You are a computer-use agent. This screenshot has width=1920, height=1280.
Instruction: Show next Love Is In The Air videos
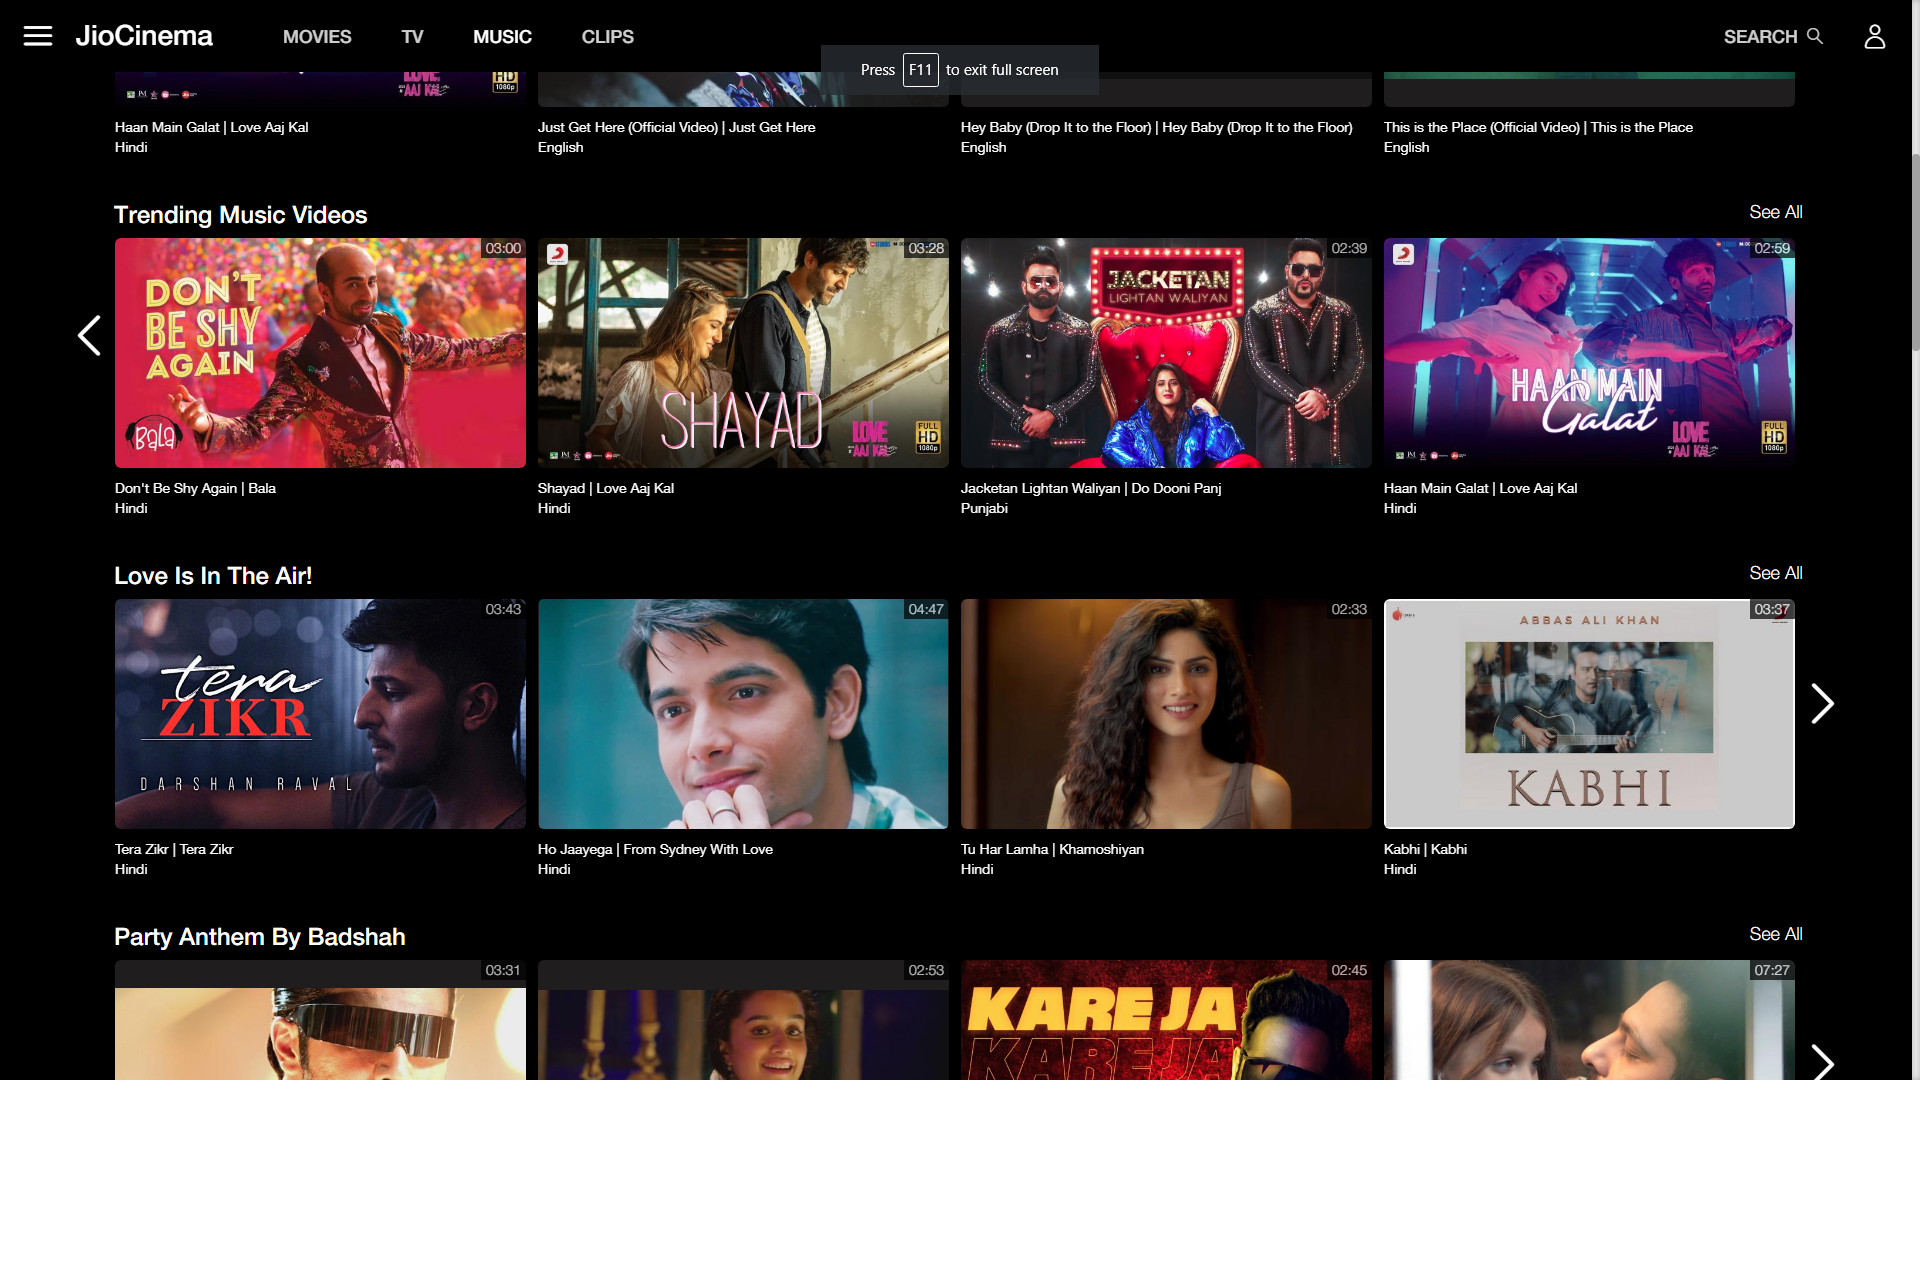[x=1822, y=704]
